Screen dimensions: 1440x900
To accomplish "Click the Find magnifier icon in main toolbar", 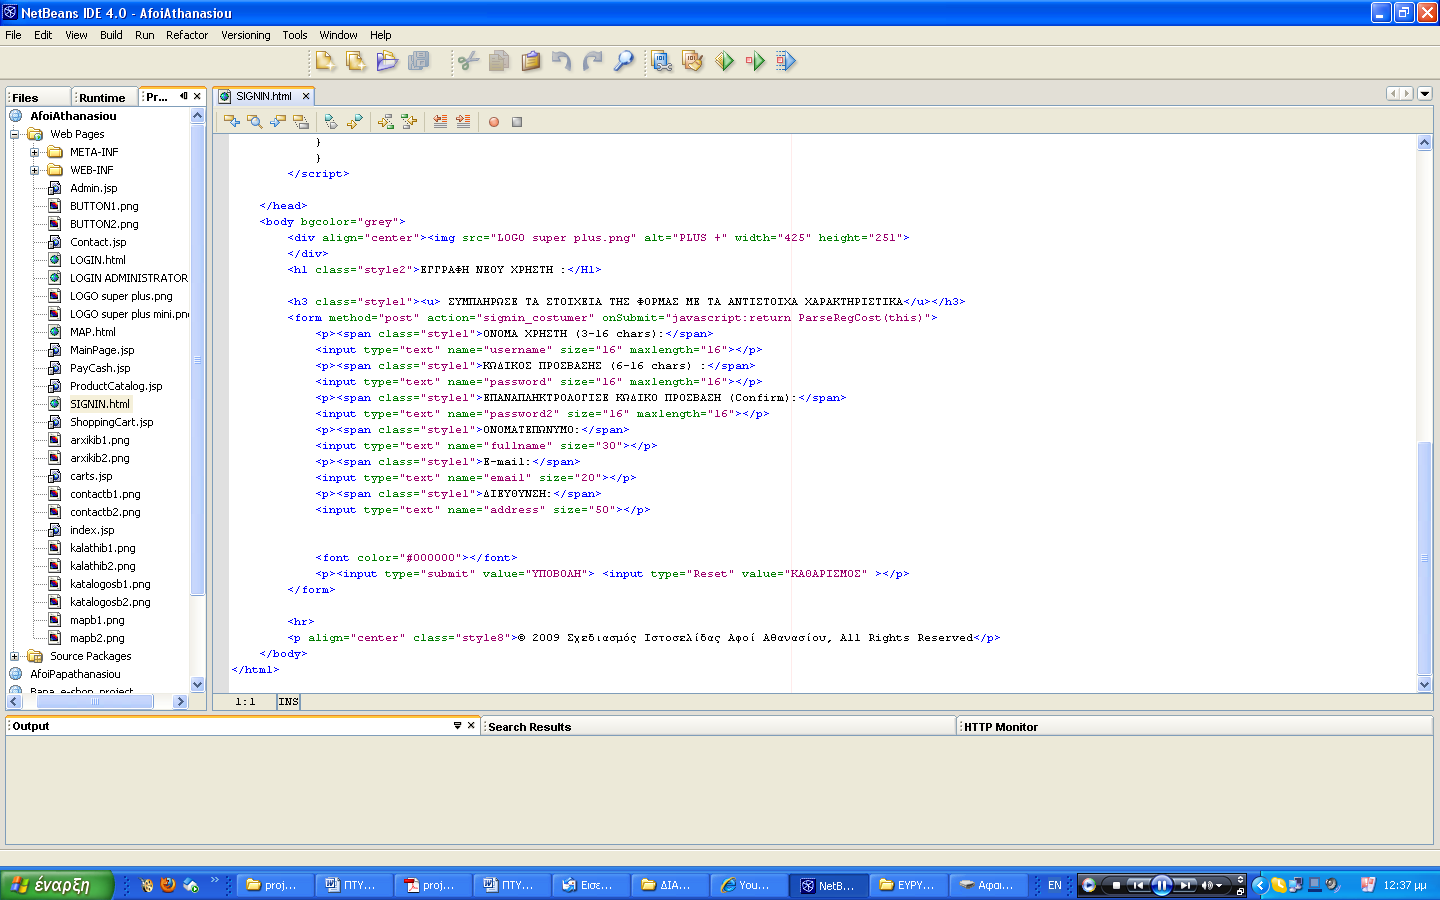I will point(624,61).
